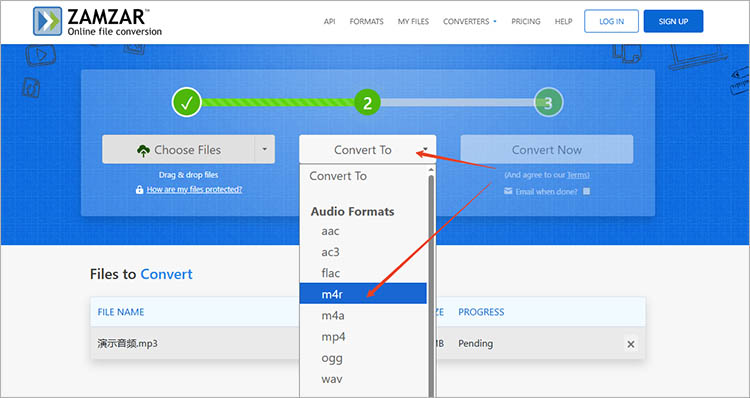
Task: Go to MY FILES
Action: click(413, 22)
